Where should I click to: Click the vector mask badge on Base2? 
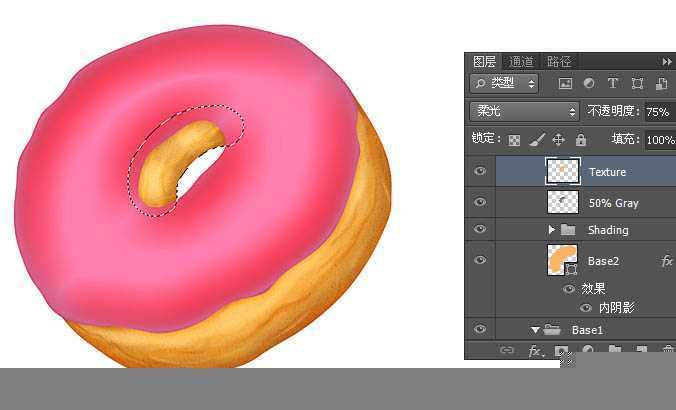[x=571, y=269]
